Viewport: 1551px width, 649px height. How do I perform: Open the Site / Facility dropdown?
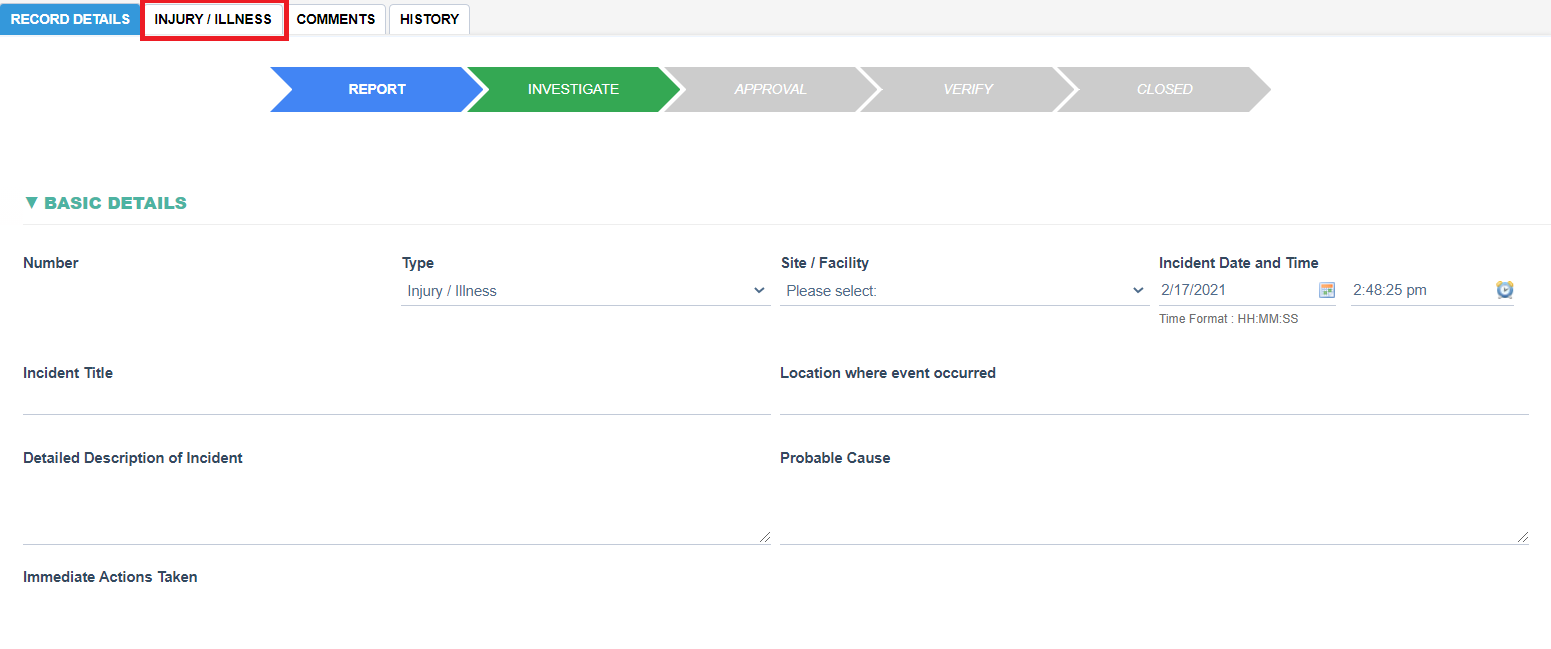click(964, 291)
